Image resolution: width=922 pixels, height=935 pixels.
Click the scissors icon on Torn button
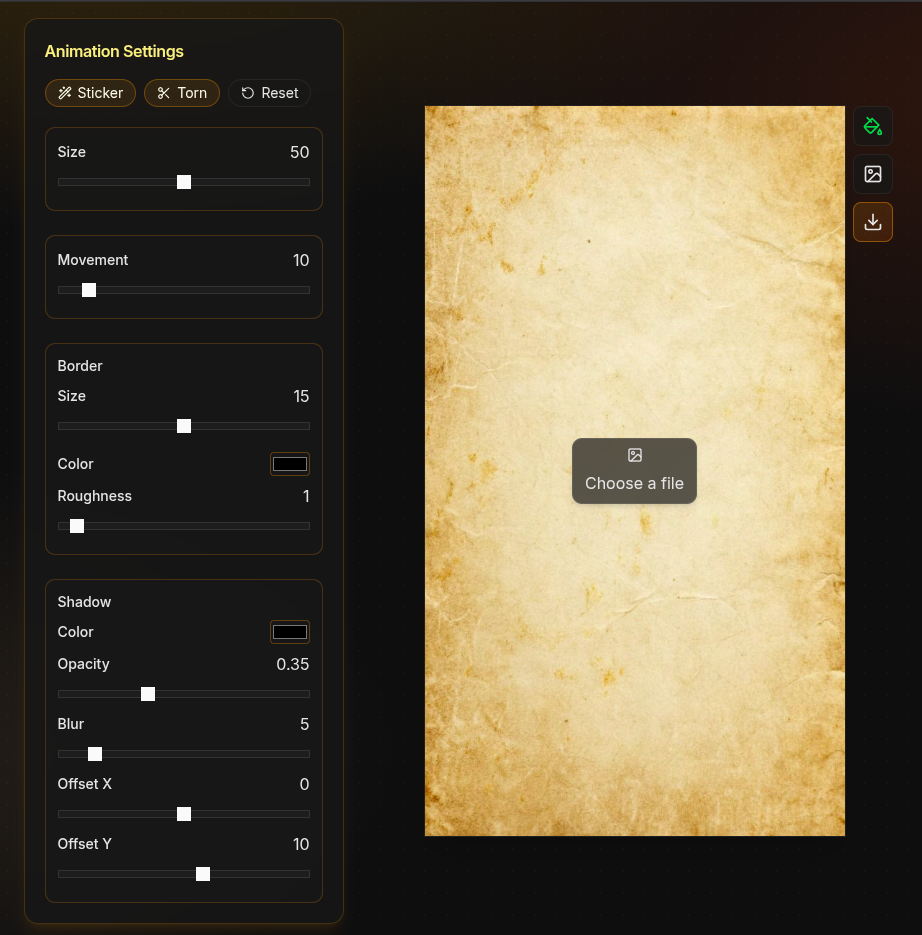(161, 92)
